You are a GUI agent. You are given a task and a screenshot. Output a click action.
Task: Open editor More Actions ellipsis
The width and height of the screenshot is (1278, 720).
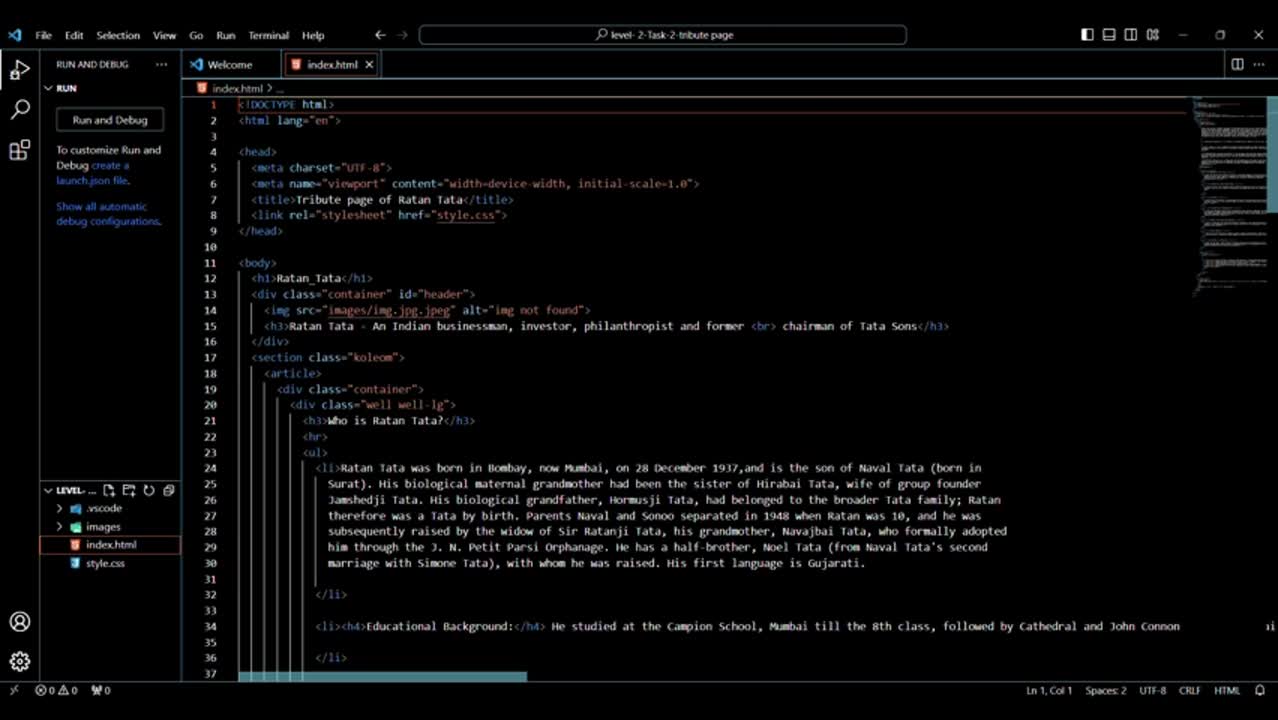pos(1258,64)
